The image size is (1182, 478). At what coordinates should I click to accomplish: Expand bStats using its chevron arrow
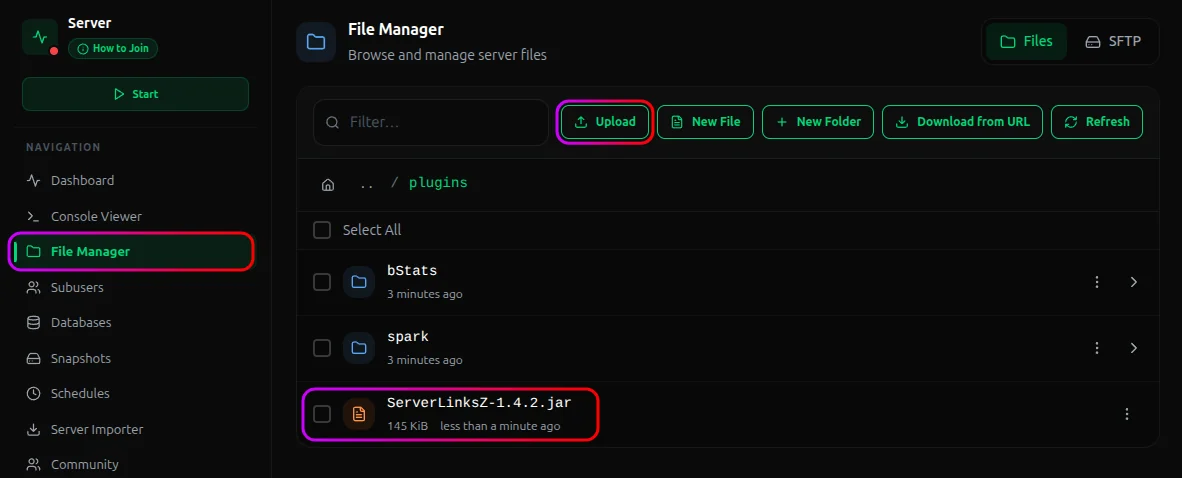1134,282
